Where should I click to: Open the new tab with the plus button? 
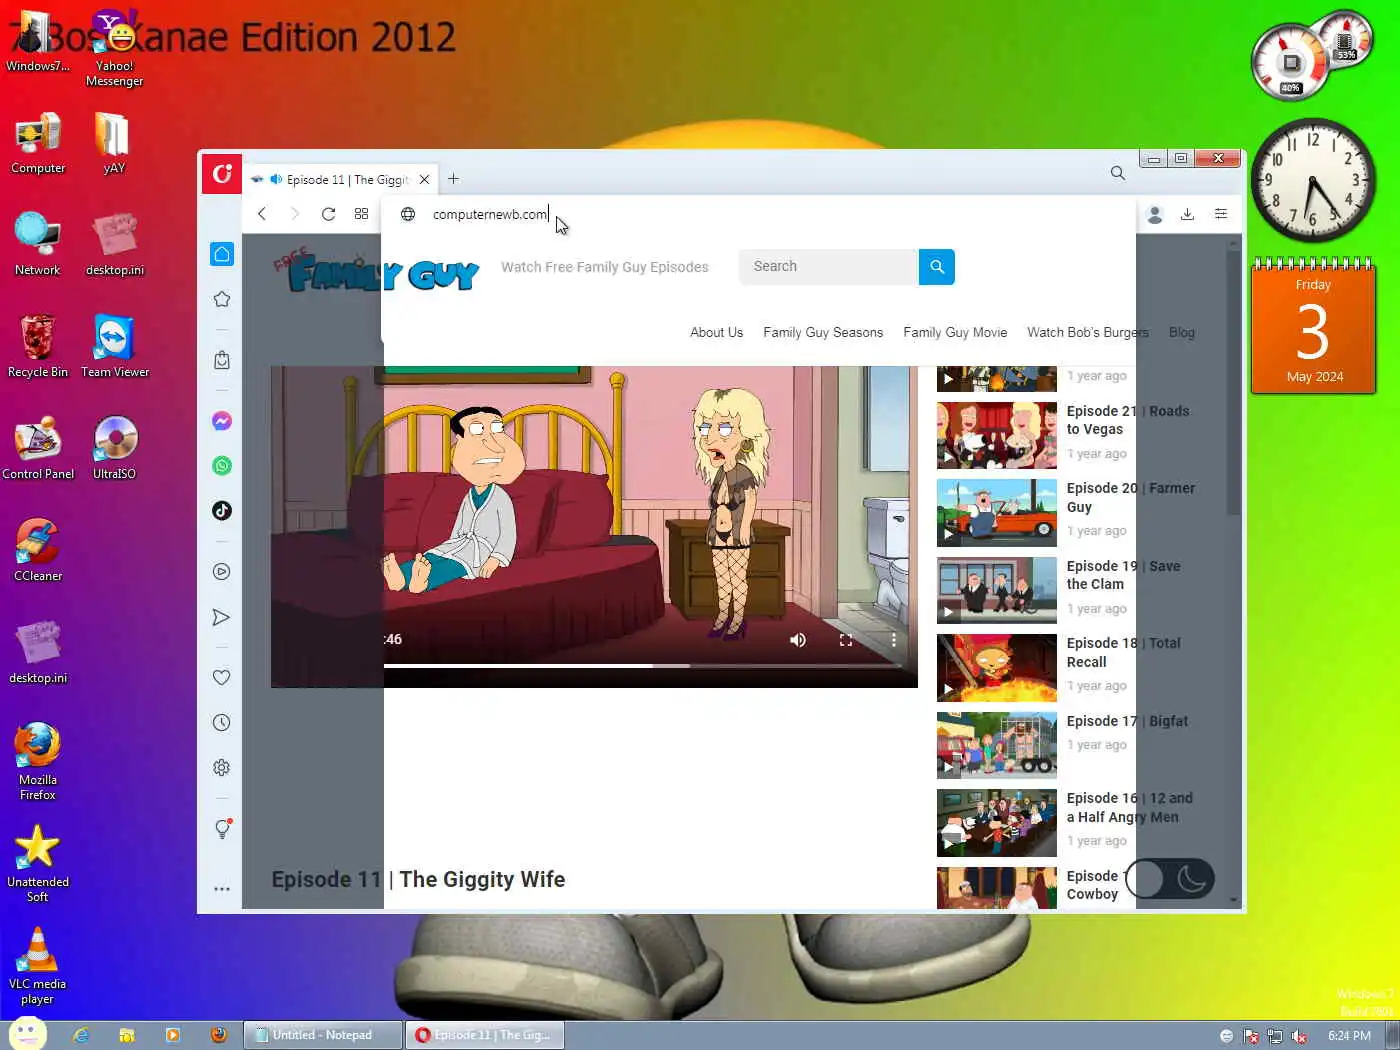tap(453, 179)
